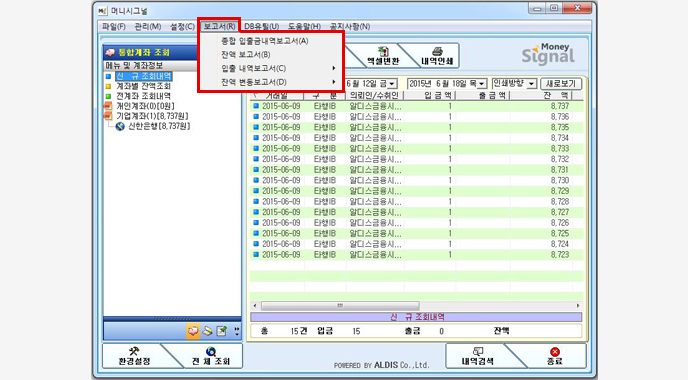Open 내역검색 search icon button
The image size is (688, 380).
click(477, 356)
